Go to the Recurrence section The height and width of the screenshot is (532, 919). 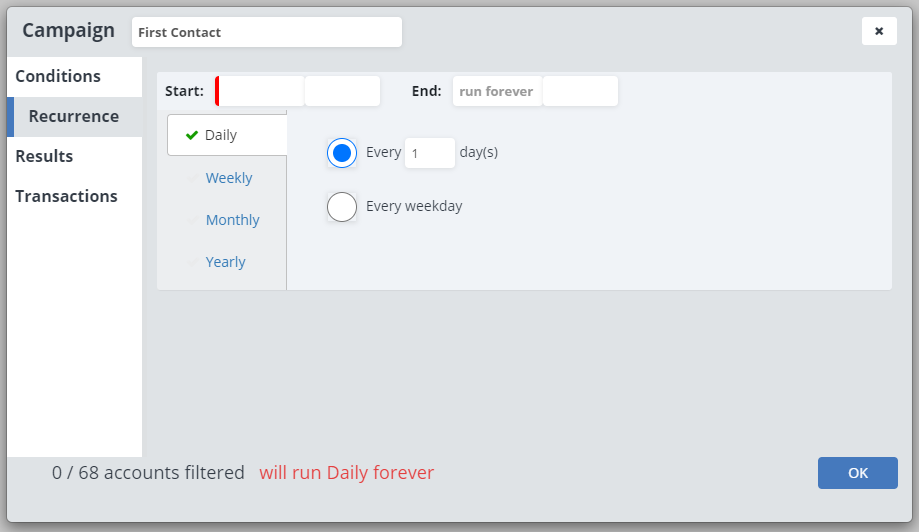point(74,117)
